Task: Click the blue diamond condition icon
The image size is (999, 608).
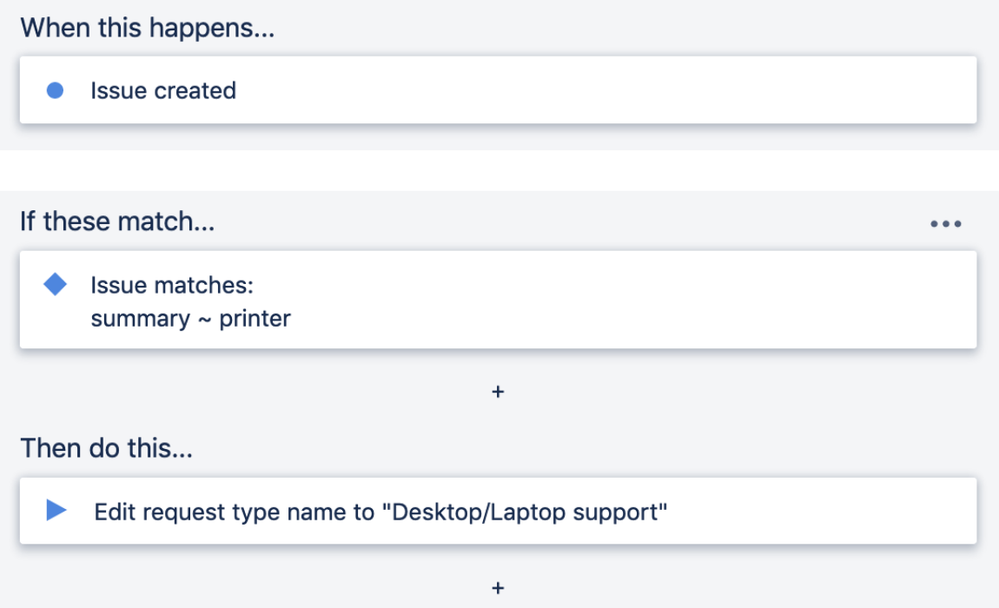Action: [56, 285]
